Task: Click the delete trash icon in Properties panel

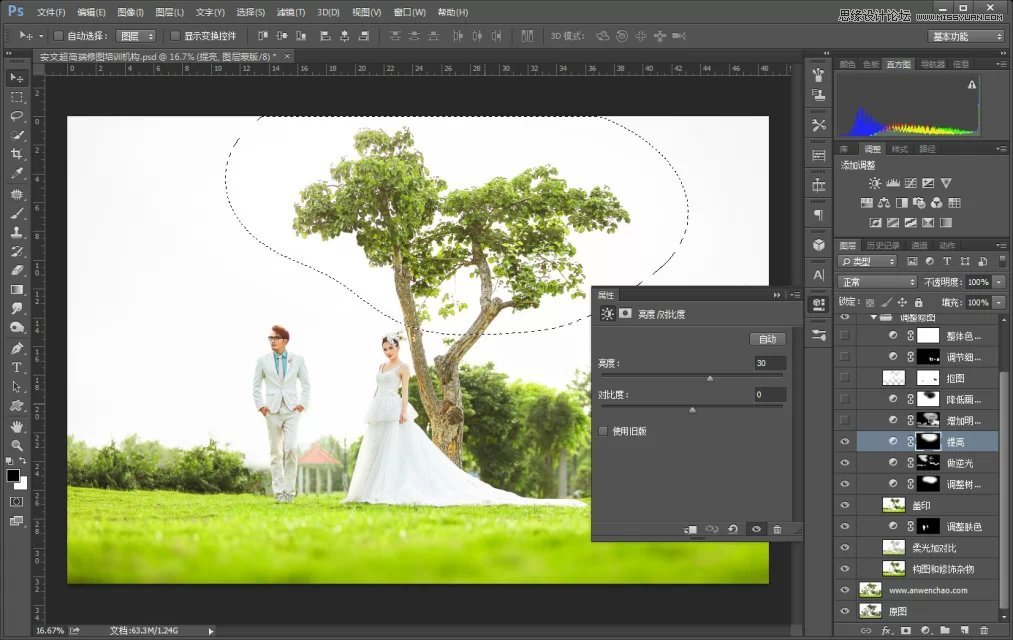Action: [778, 529]
